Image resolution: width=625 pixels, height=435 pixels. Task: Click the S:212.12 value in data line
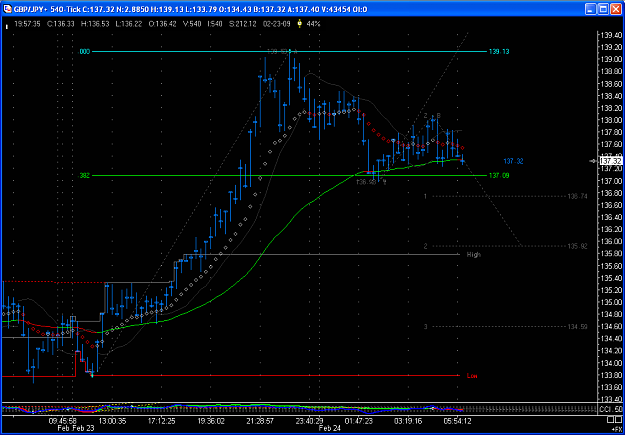(242, 24)
